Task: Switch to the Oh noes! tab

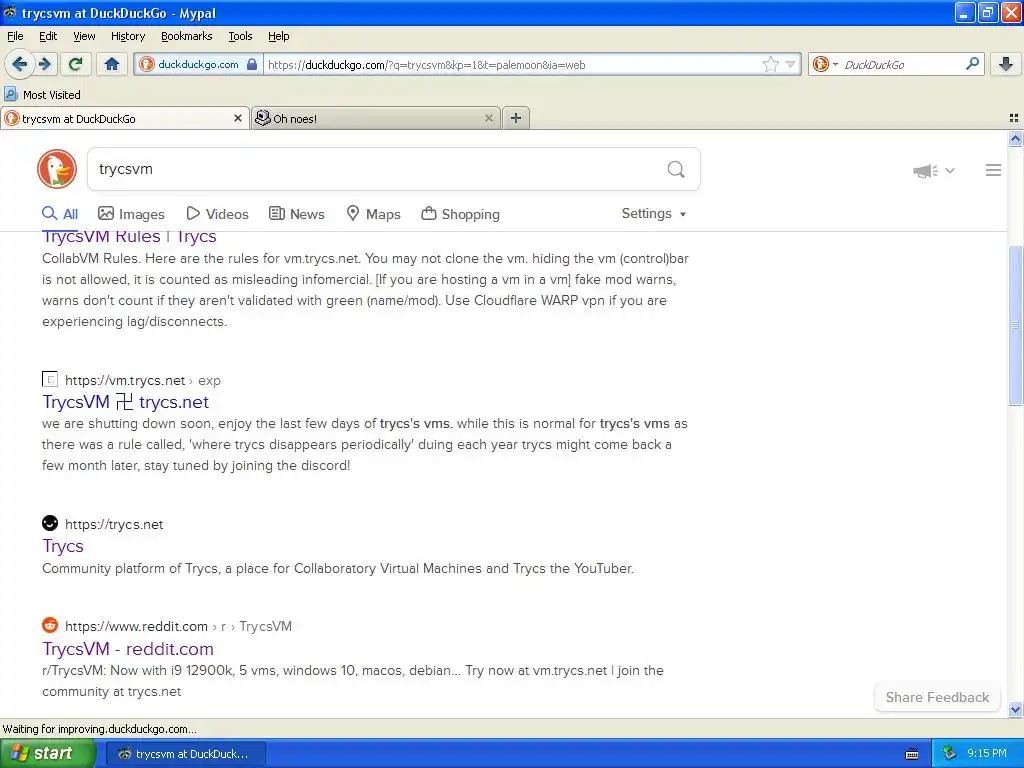Action: [376, 118]
